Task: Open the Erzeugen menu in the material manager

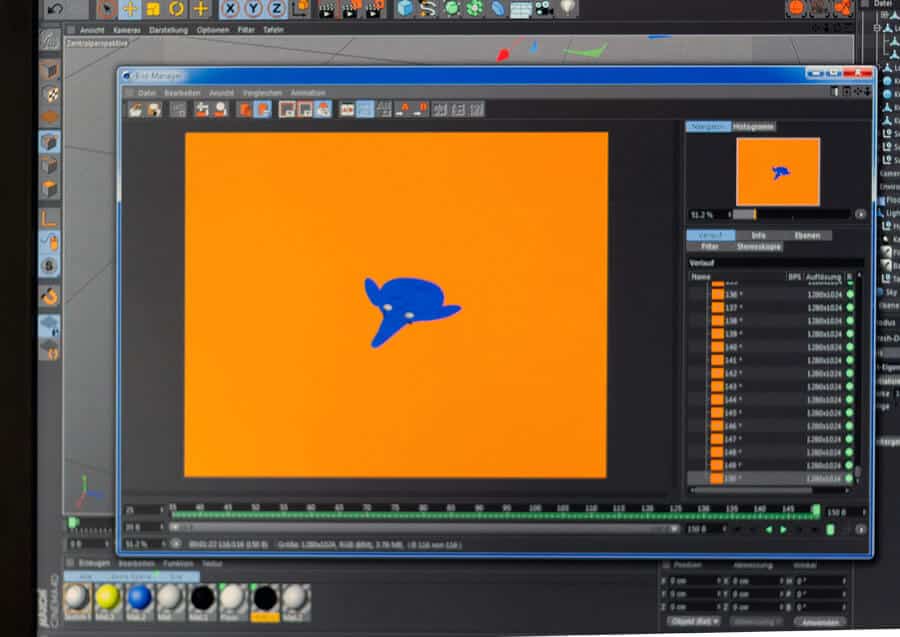Action: click(x=94, y=564)
